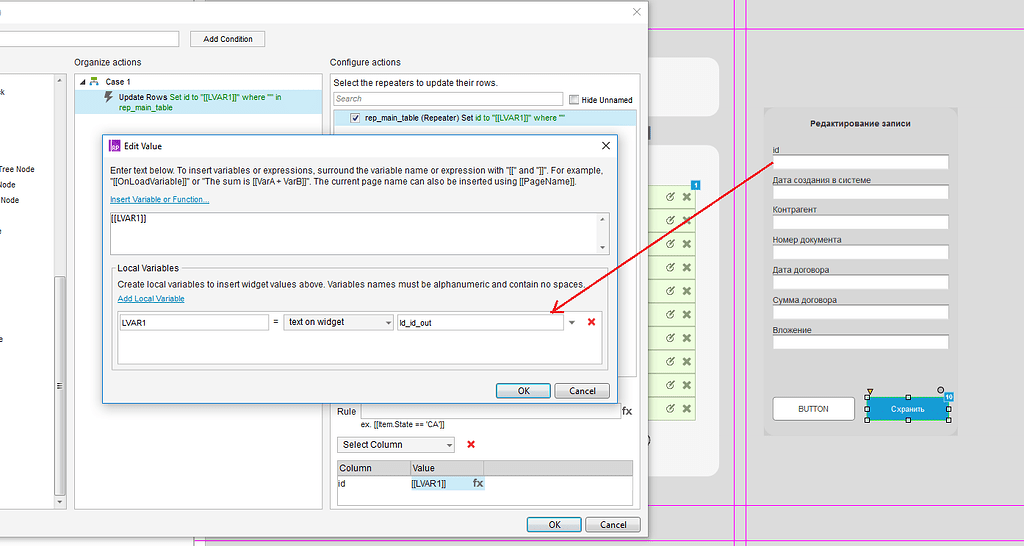
Task: Select the Update Rows action
Action: (198, 102)
